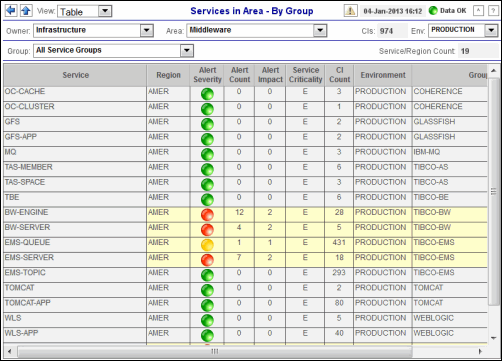Sort by the Service column header

coord(75,75)
